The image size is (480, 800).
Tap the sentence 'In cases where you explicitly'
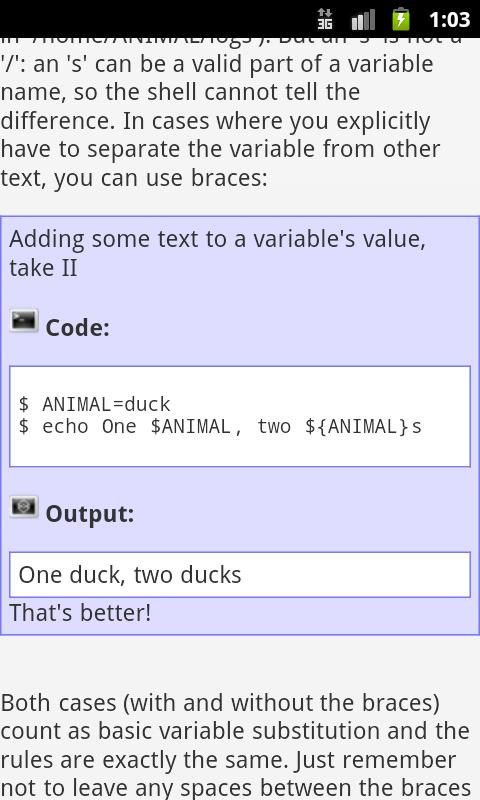point(276,121)
